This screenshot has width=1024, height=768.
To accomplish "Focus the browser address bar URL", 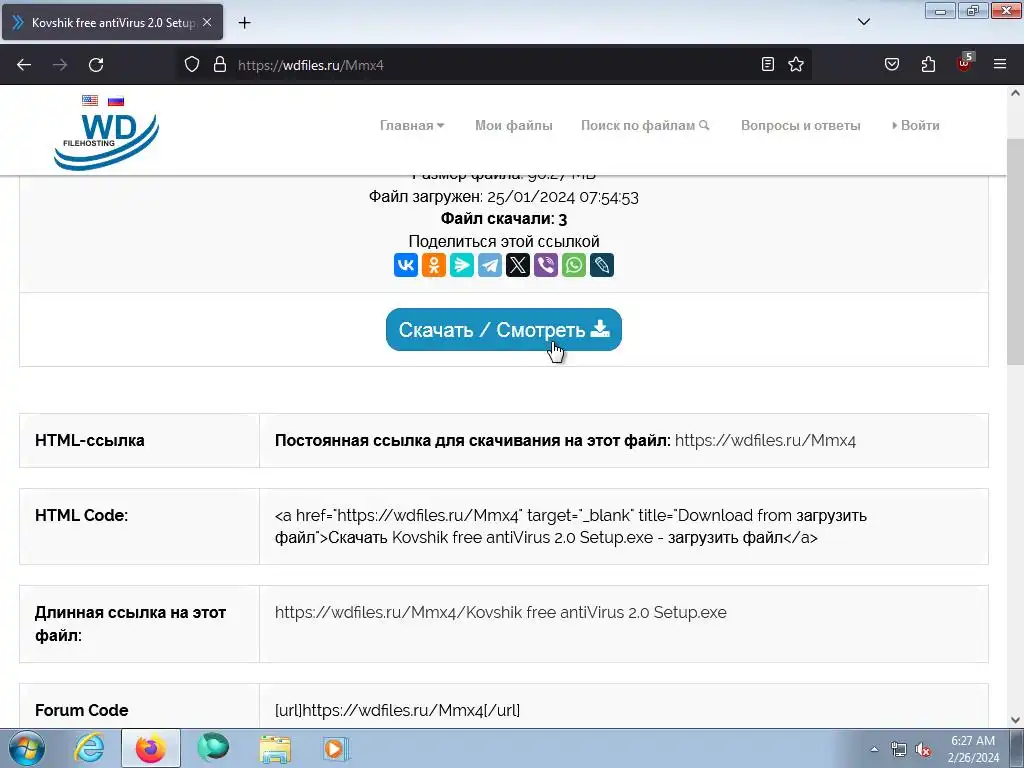I will tap(496, 65).
